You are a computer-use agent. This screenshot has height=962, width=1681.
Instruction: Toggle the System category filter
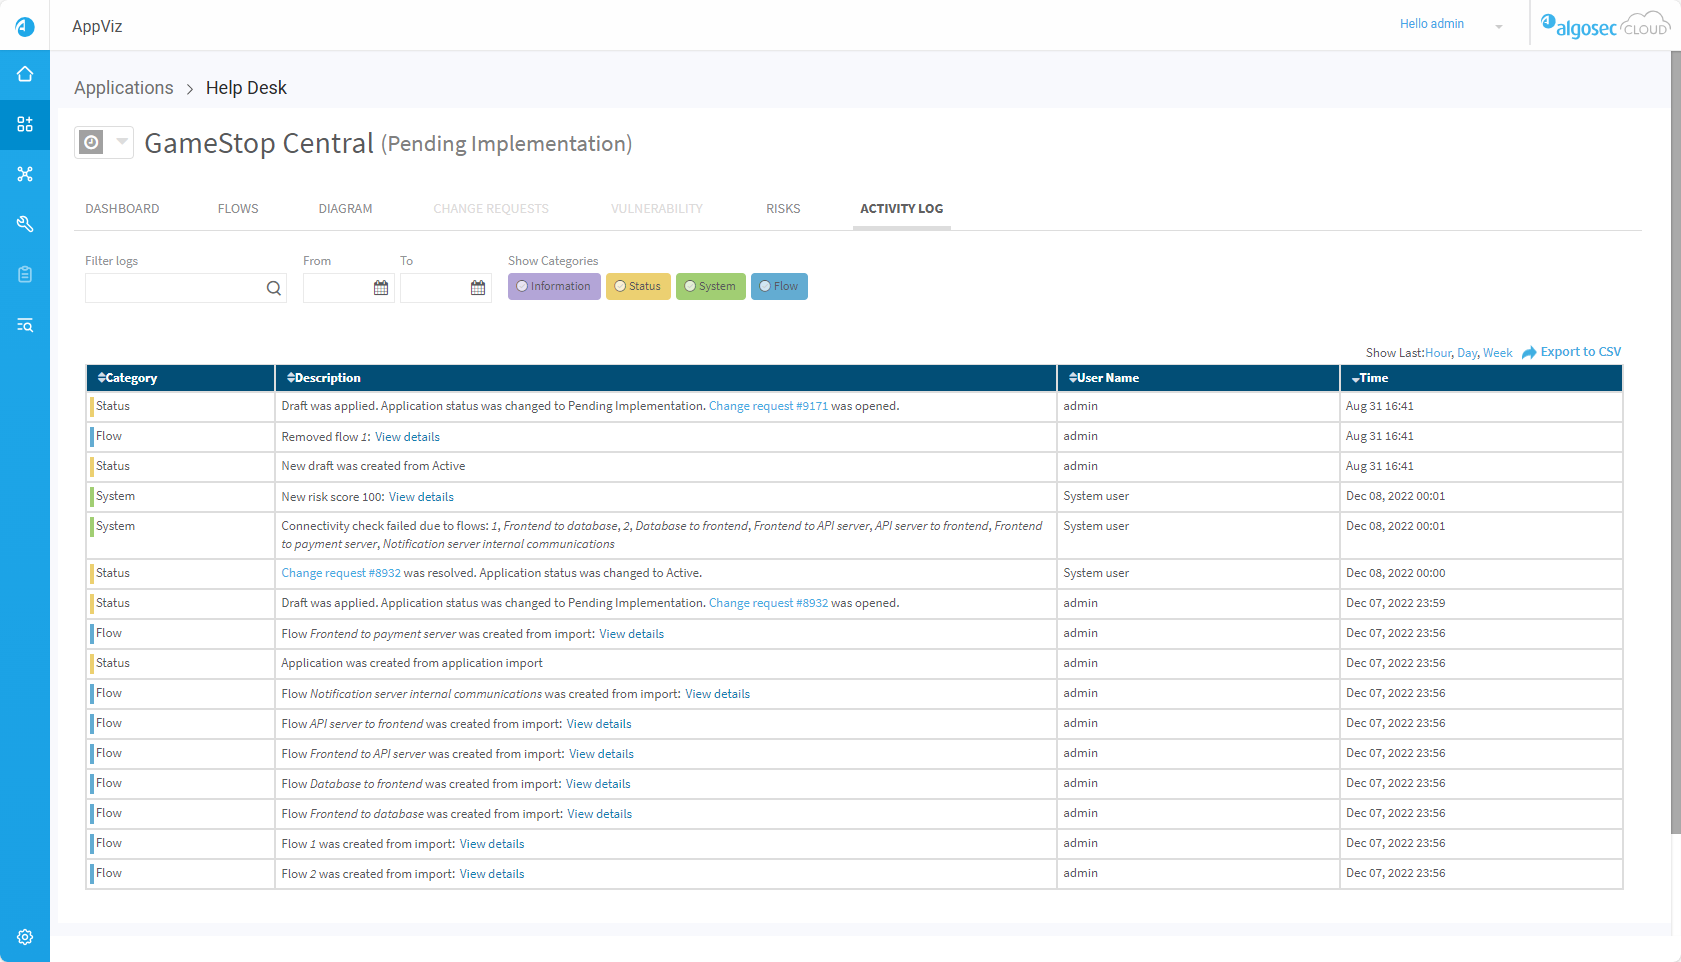coord(710,287)
